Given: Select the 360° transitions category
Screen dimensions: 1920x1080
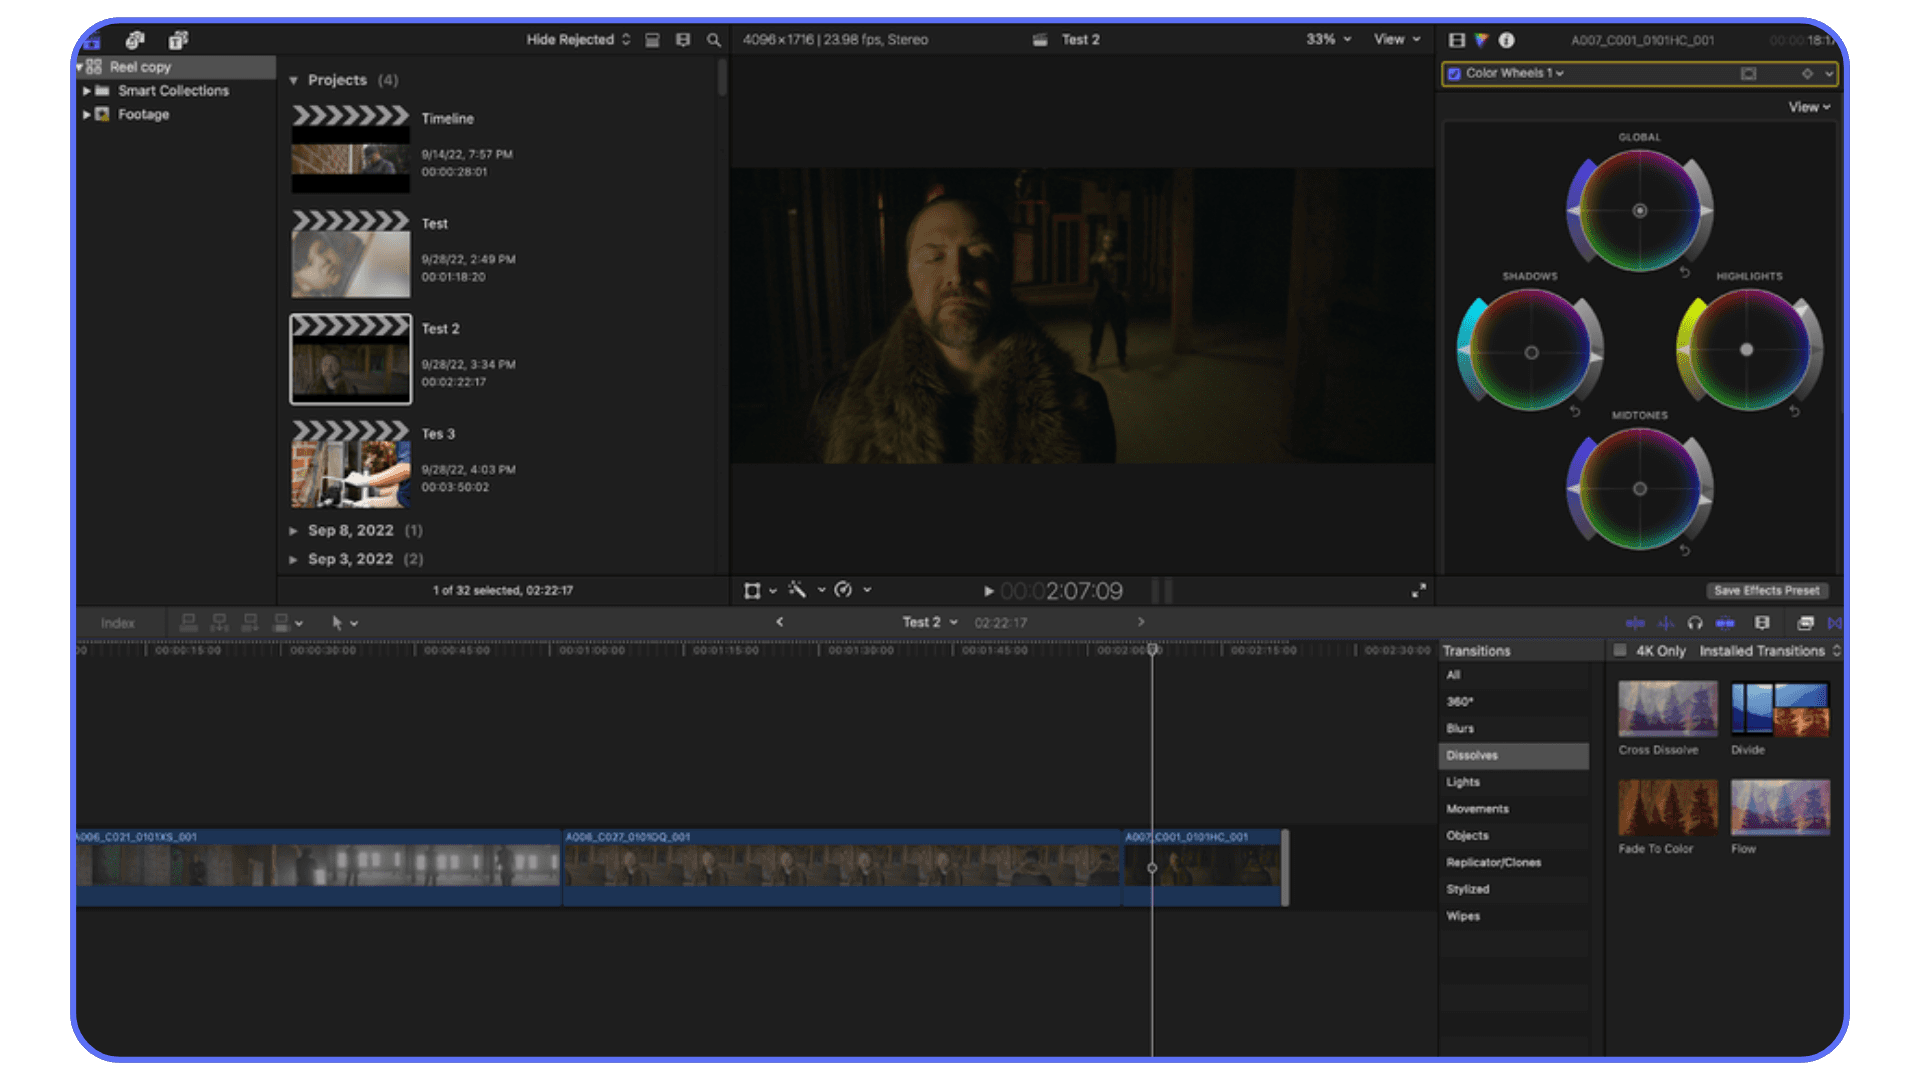Looking at the screenshot, I should [1514, 702].
